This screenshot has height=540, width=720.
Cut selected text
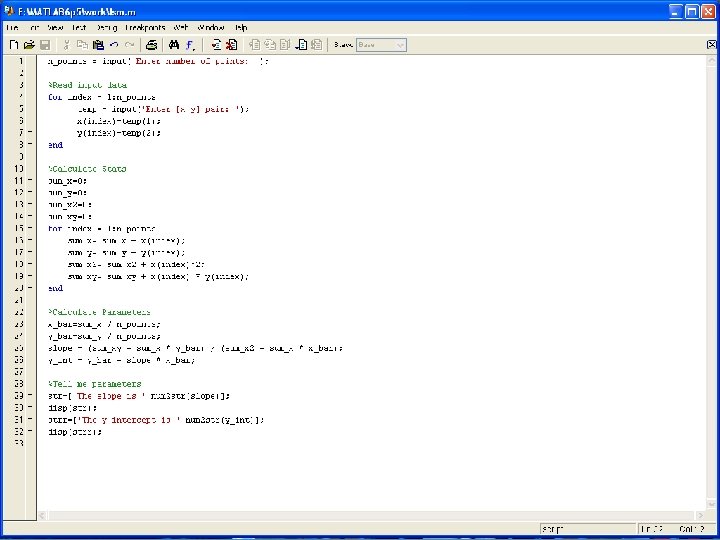click(x=67, y=45)
